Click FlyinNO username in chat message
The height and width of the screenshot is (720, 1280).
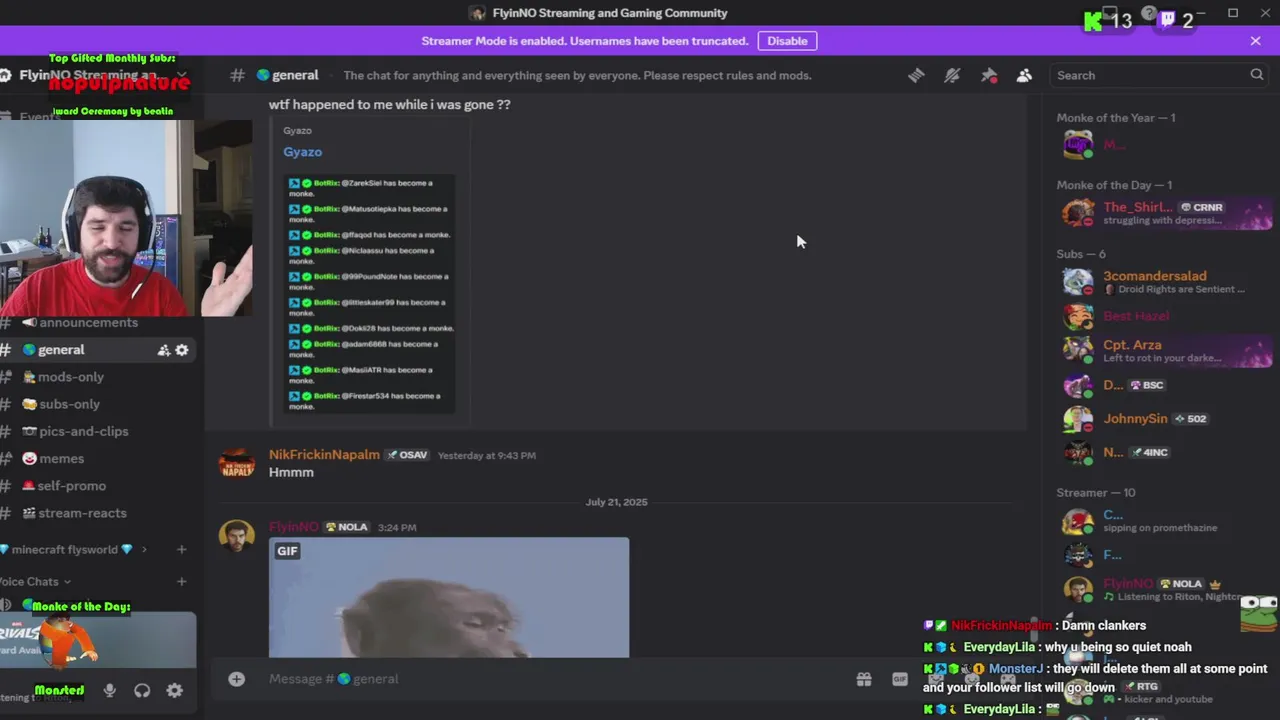[293, 527]
